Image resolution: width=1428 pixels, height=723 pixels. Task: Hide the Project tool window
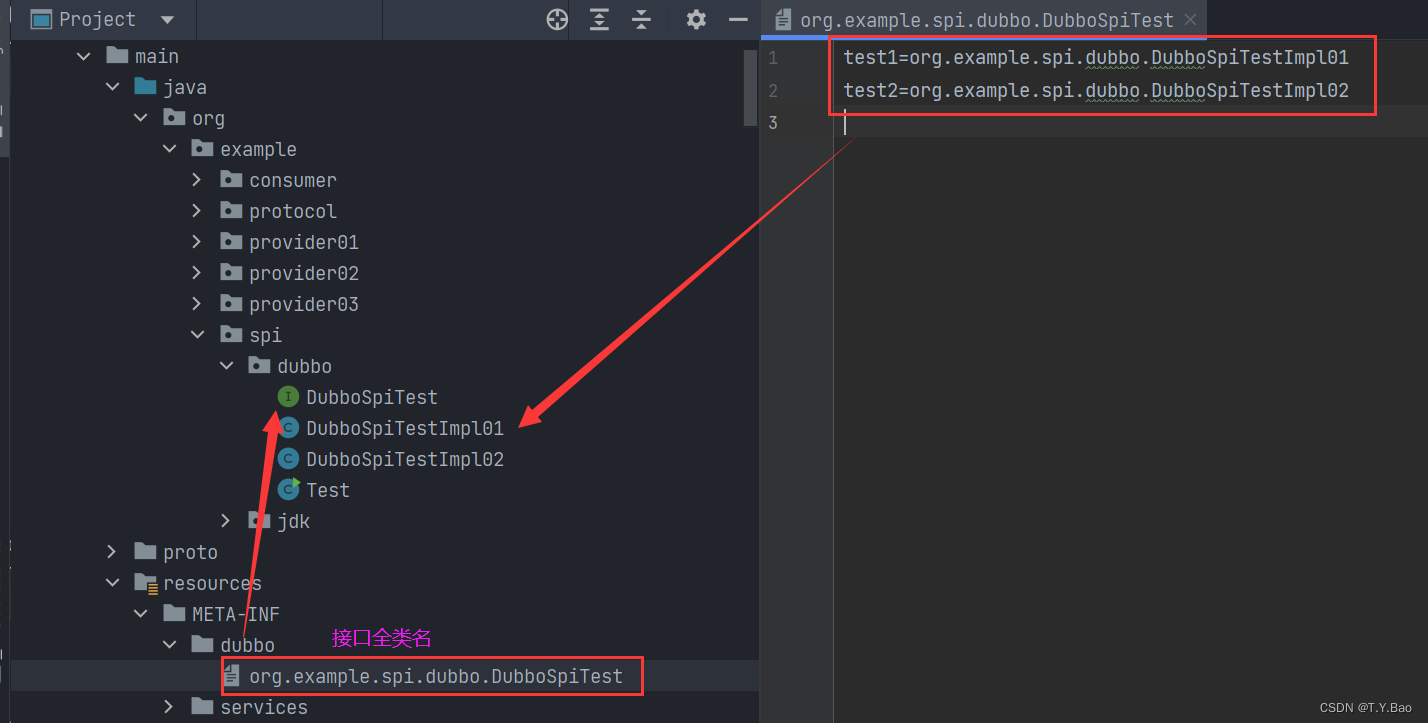pyautogui.click(x=738, y=19)
